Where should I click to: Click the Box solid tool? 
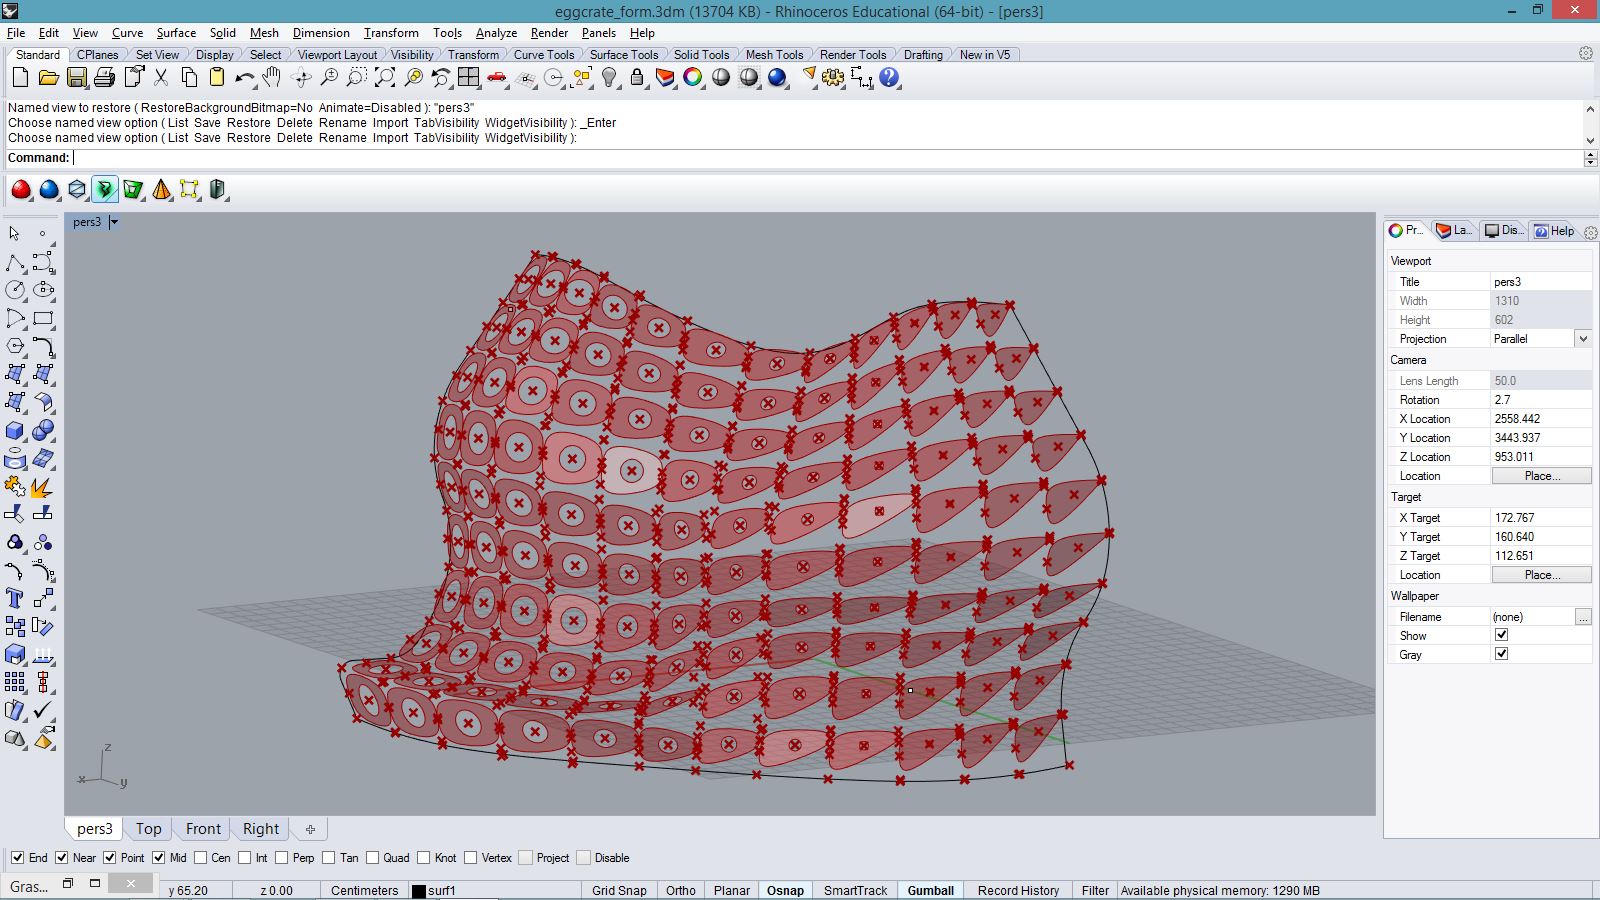point(15,430)
